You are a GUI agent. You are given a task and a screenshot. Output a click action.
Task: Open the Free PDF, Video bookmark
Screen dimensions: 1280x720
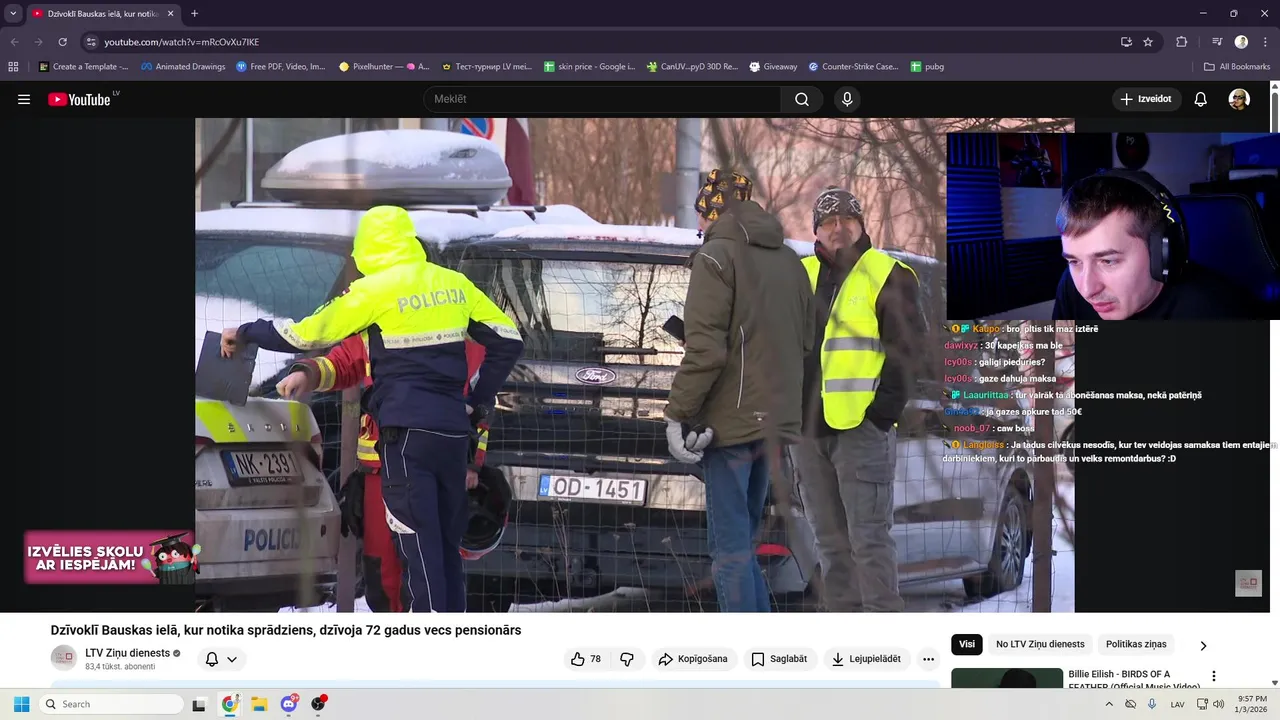[x=281, y=67]
